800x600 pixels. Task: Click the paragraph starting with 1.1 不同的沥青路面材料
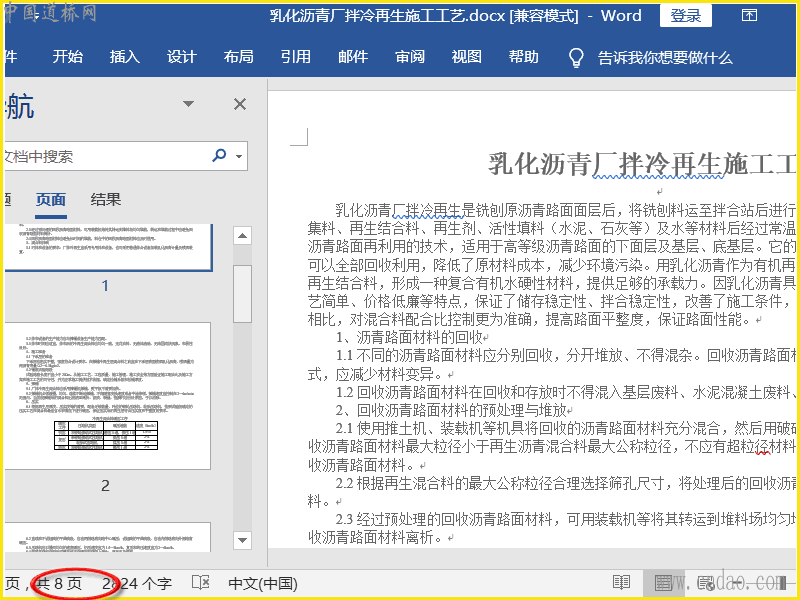552,365
